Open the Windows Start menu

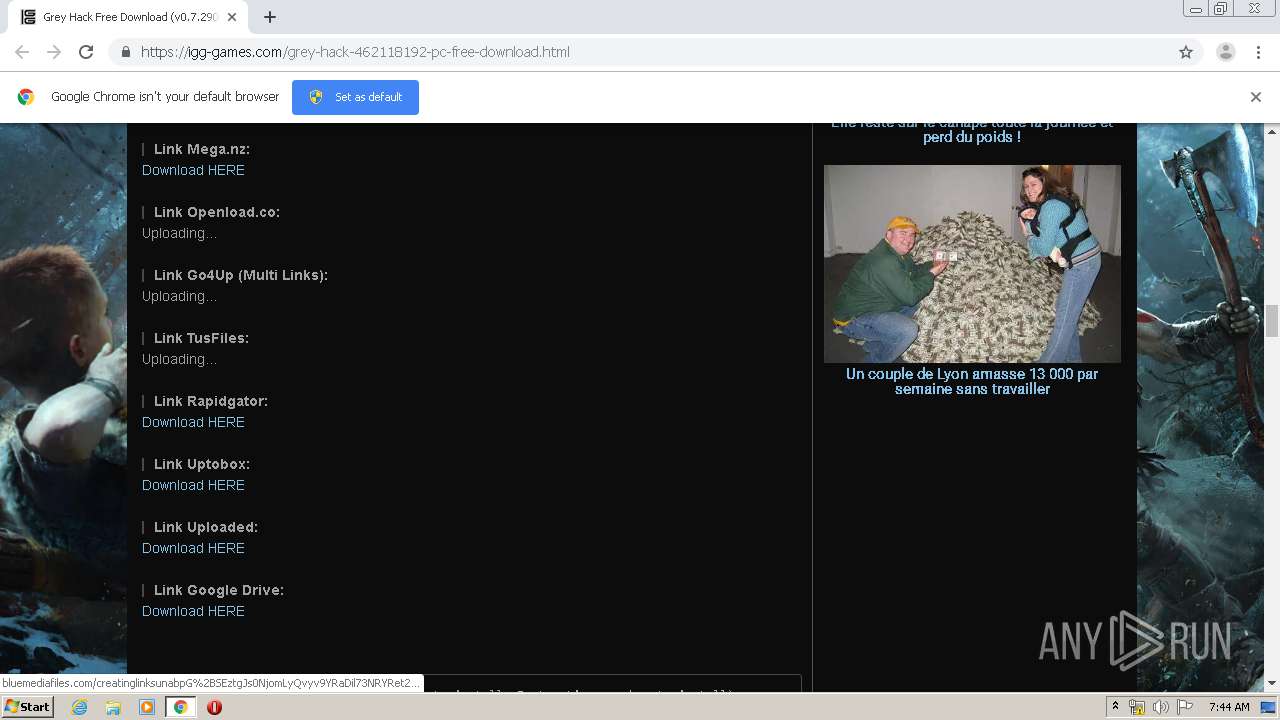27,706
